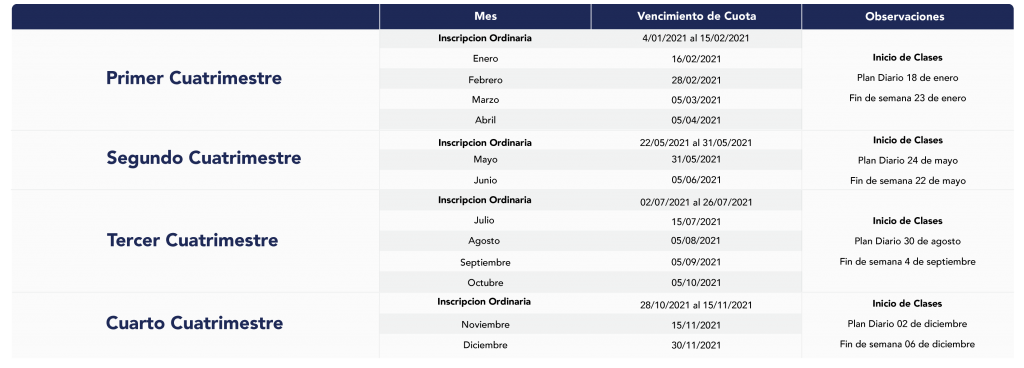The image size is (1024, 368).
Task: Select the Tercer Cuatrimestre heading
Action: (193, 240)
